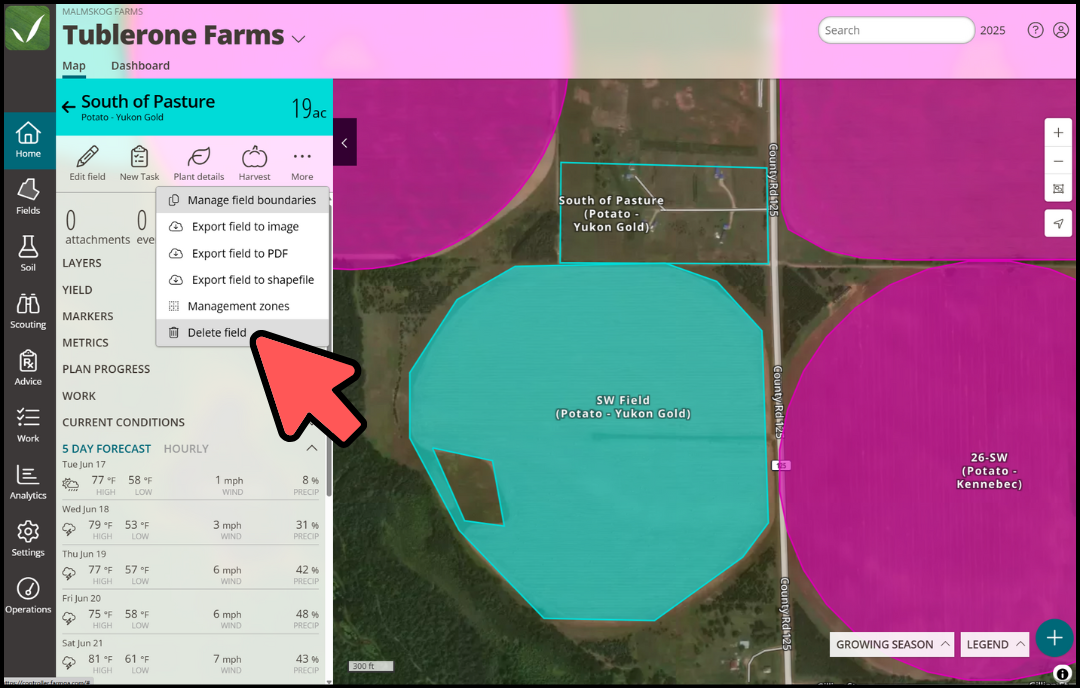1080x688 pixels.
Task: Choose Export field to shapefile
Action: point(242,280)
